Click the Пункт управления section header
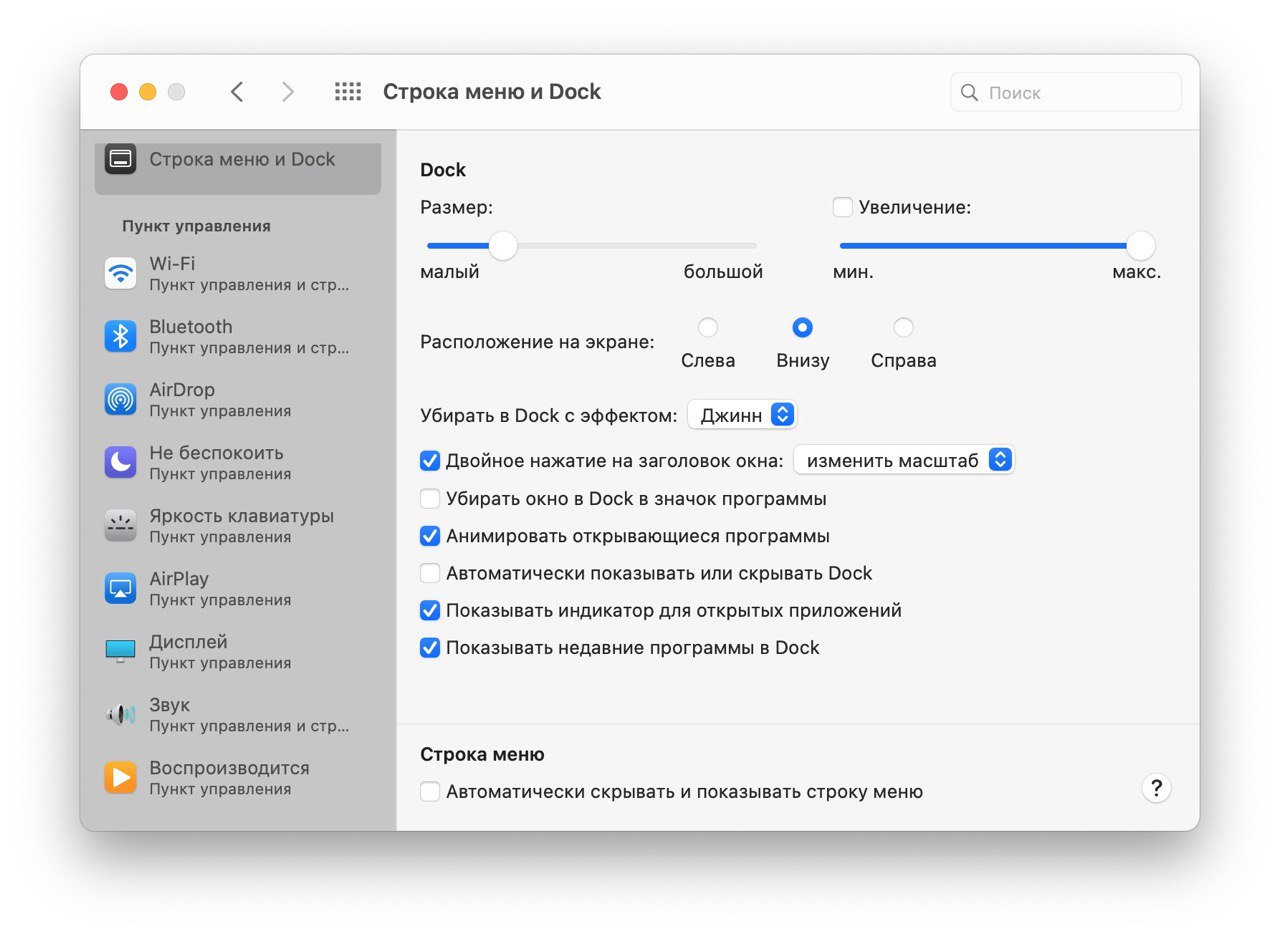The image size is (1280, 937). 196,226
